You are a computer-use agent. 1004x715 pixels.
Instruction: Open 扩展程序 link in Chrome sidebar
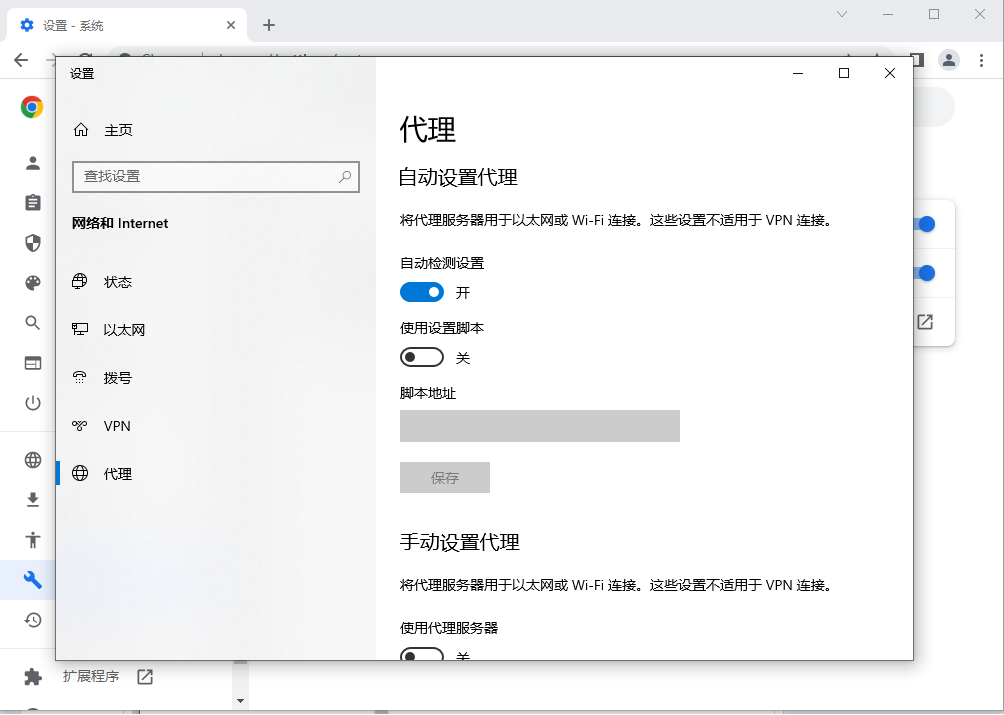[91, 676]
